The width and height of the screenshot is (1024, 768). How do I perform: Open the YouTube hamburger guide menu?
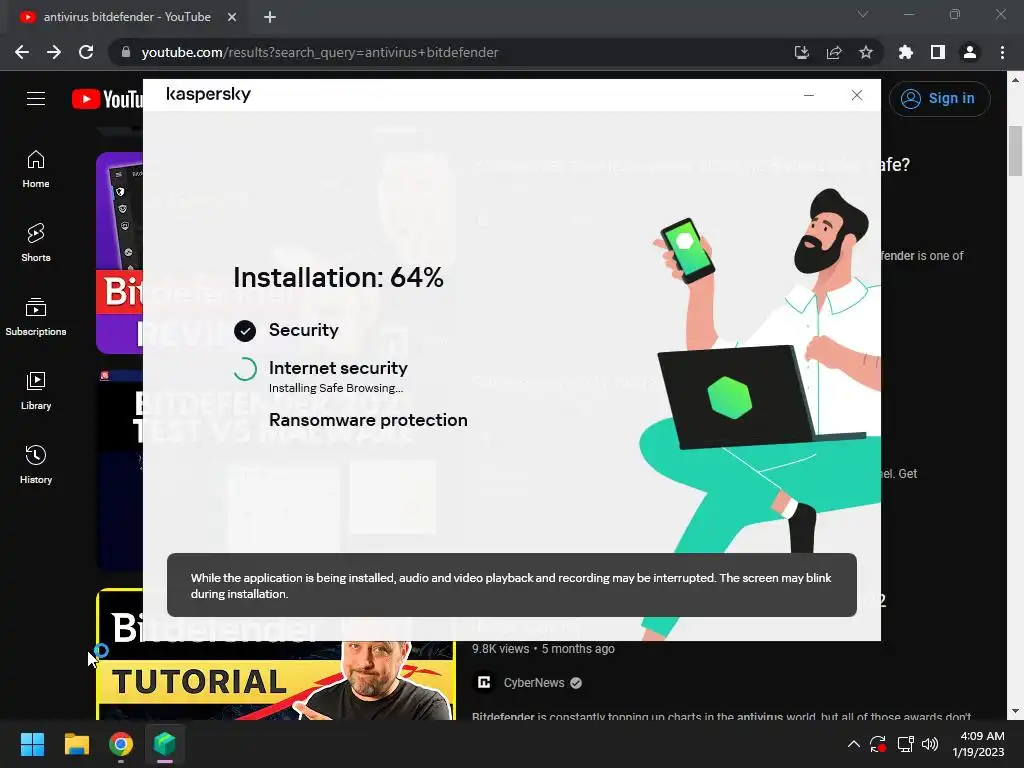36,99
